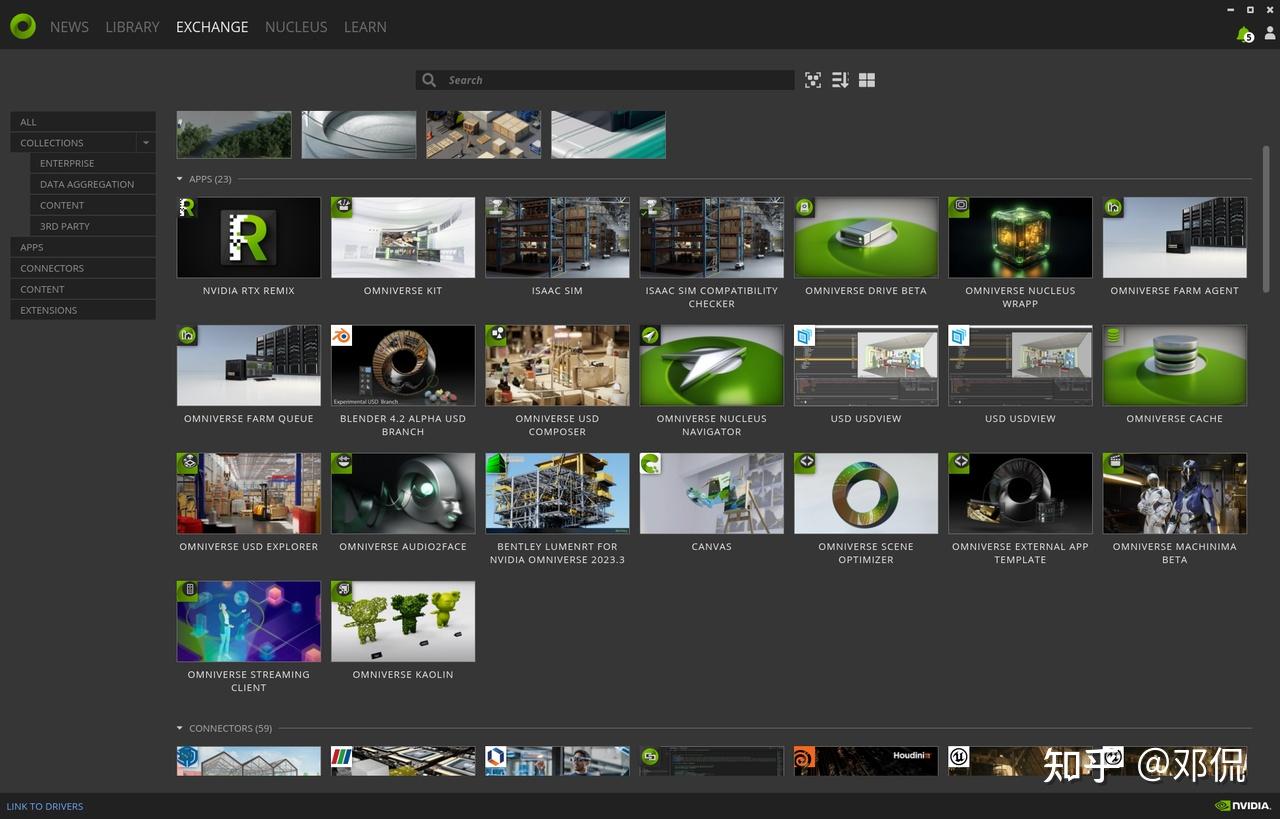Screen dimensions: 1280x819
Task: Switch to grid view layout icon
Action: pyautogui.click(x=867, y=80)
